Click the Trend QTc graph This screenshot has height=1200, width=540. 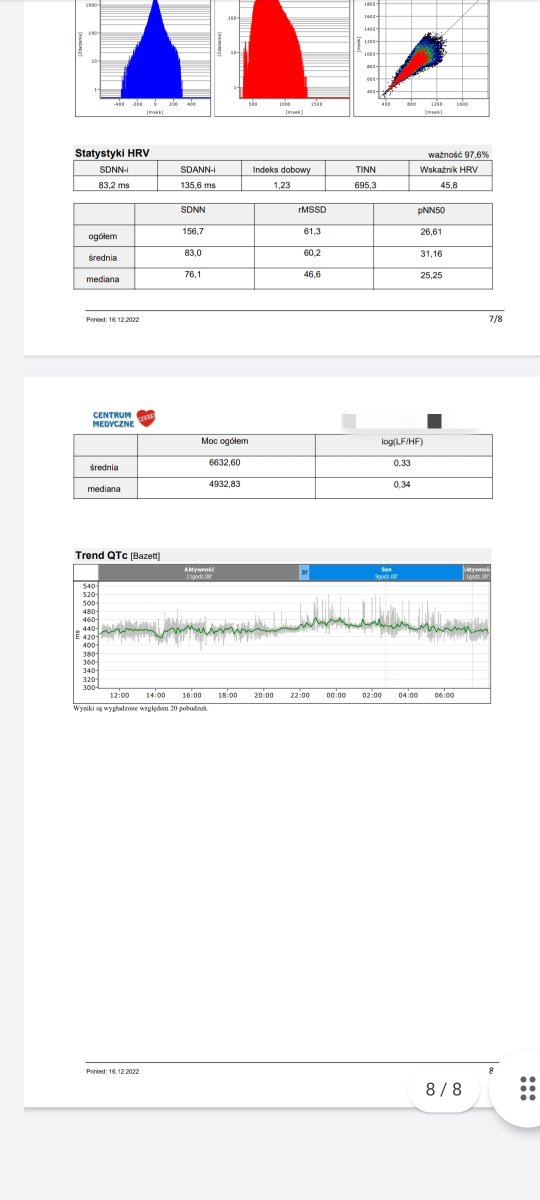pos(283,636)
